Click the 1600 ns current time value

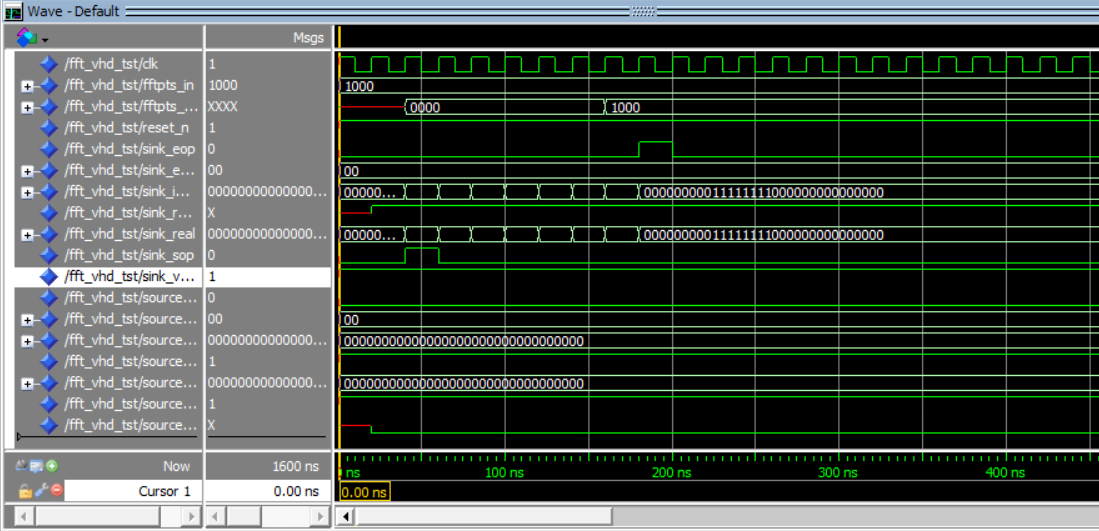(x=295, y=466)
